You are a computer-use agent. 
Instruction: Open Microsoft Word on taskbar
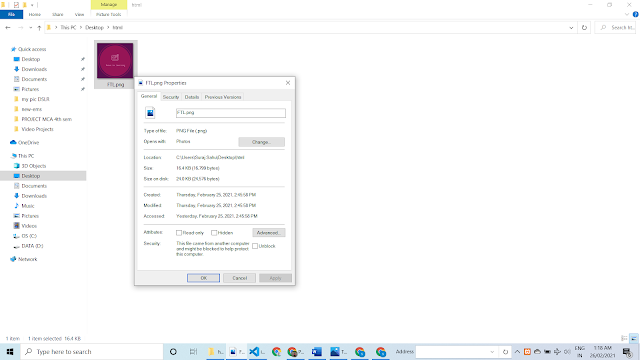tap(317, 352)
